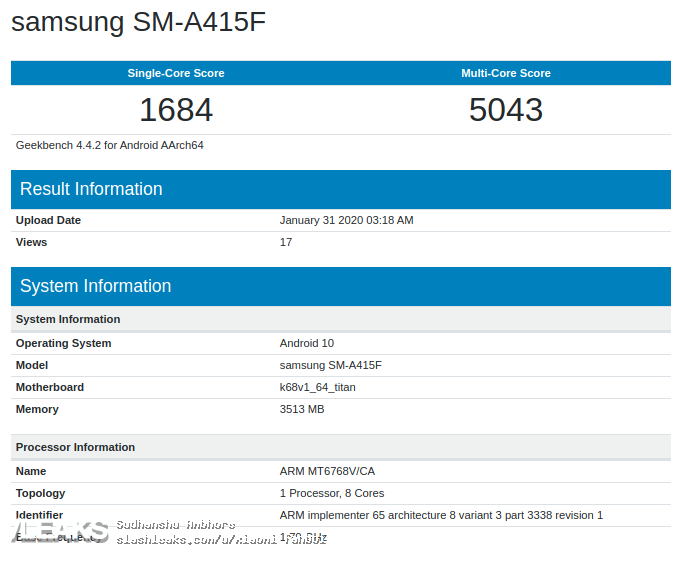Screen dimensions: 681x562
Task: Select the single-core score 1684
Action: point(176,109)
